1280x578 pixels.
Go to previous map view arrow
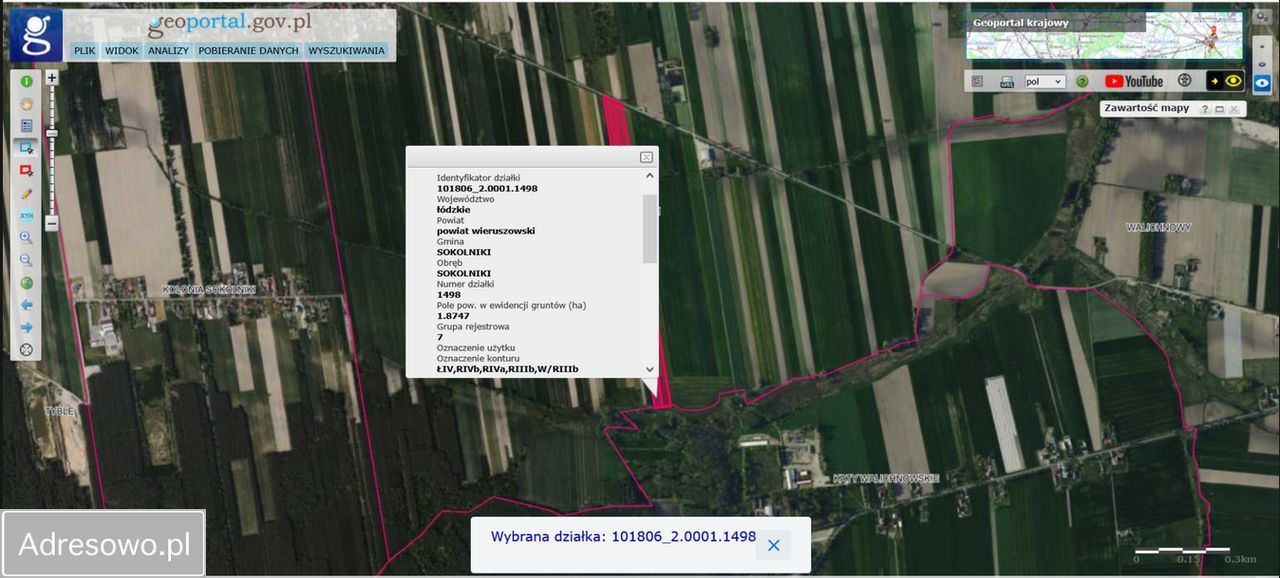tap(26, 305)
